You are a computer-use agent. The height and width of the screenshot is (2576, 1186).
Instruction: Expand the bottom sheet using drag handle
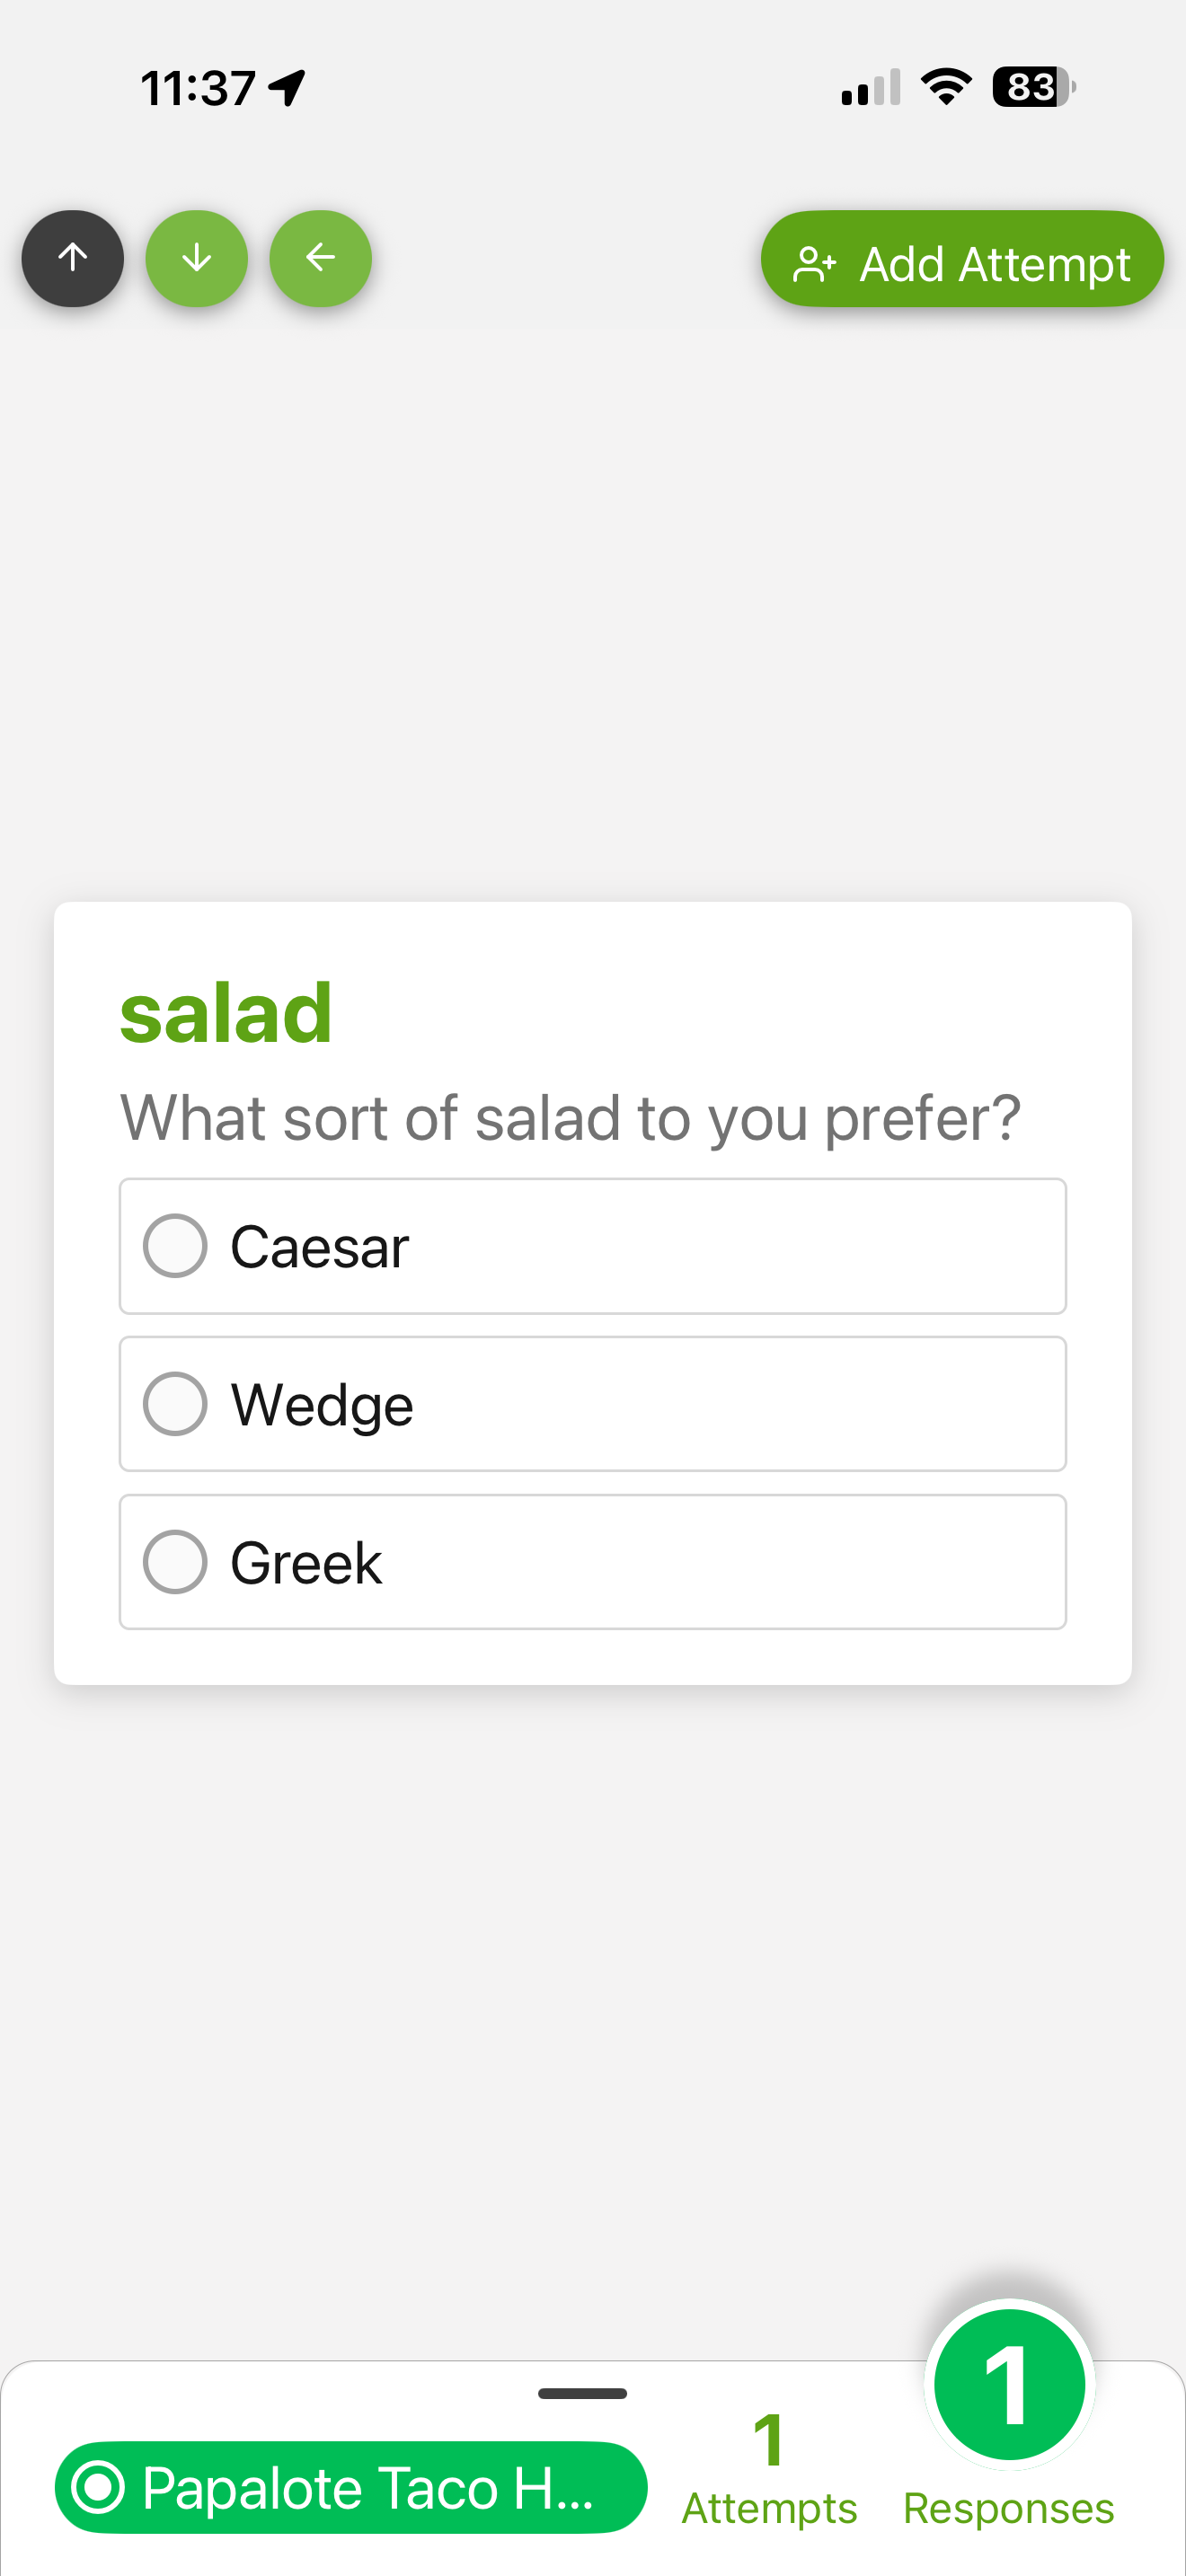583,2393
